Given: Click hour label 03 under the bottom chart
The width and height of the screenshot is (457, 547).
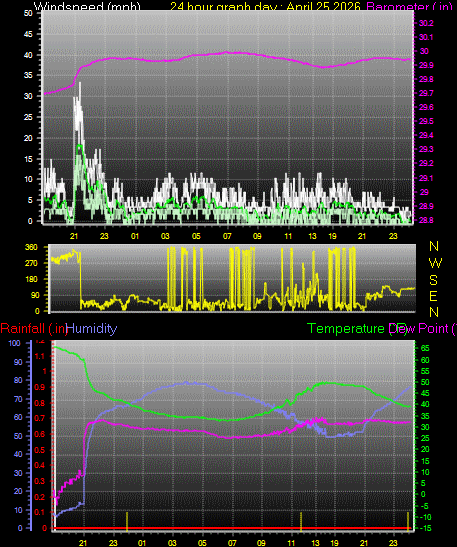Looking at the screenshot, I should pos(172,543).
